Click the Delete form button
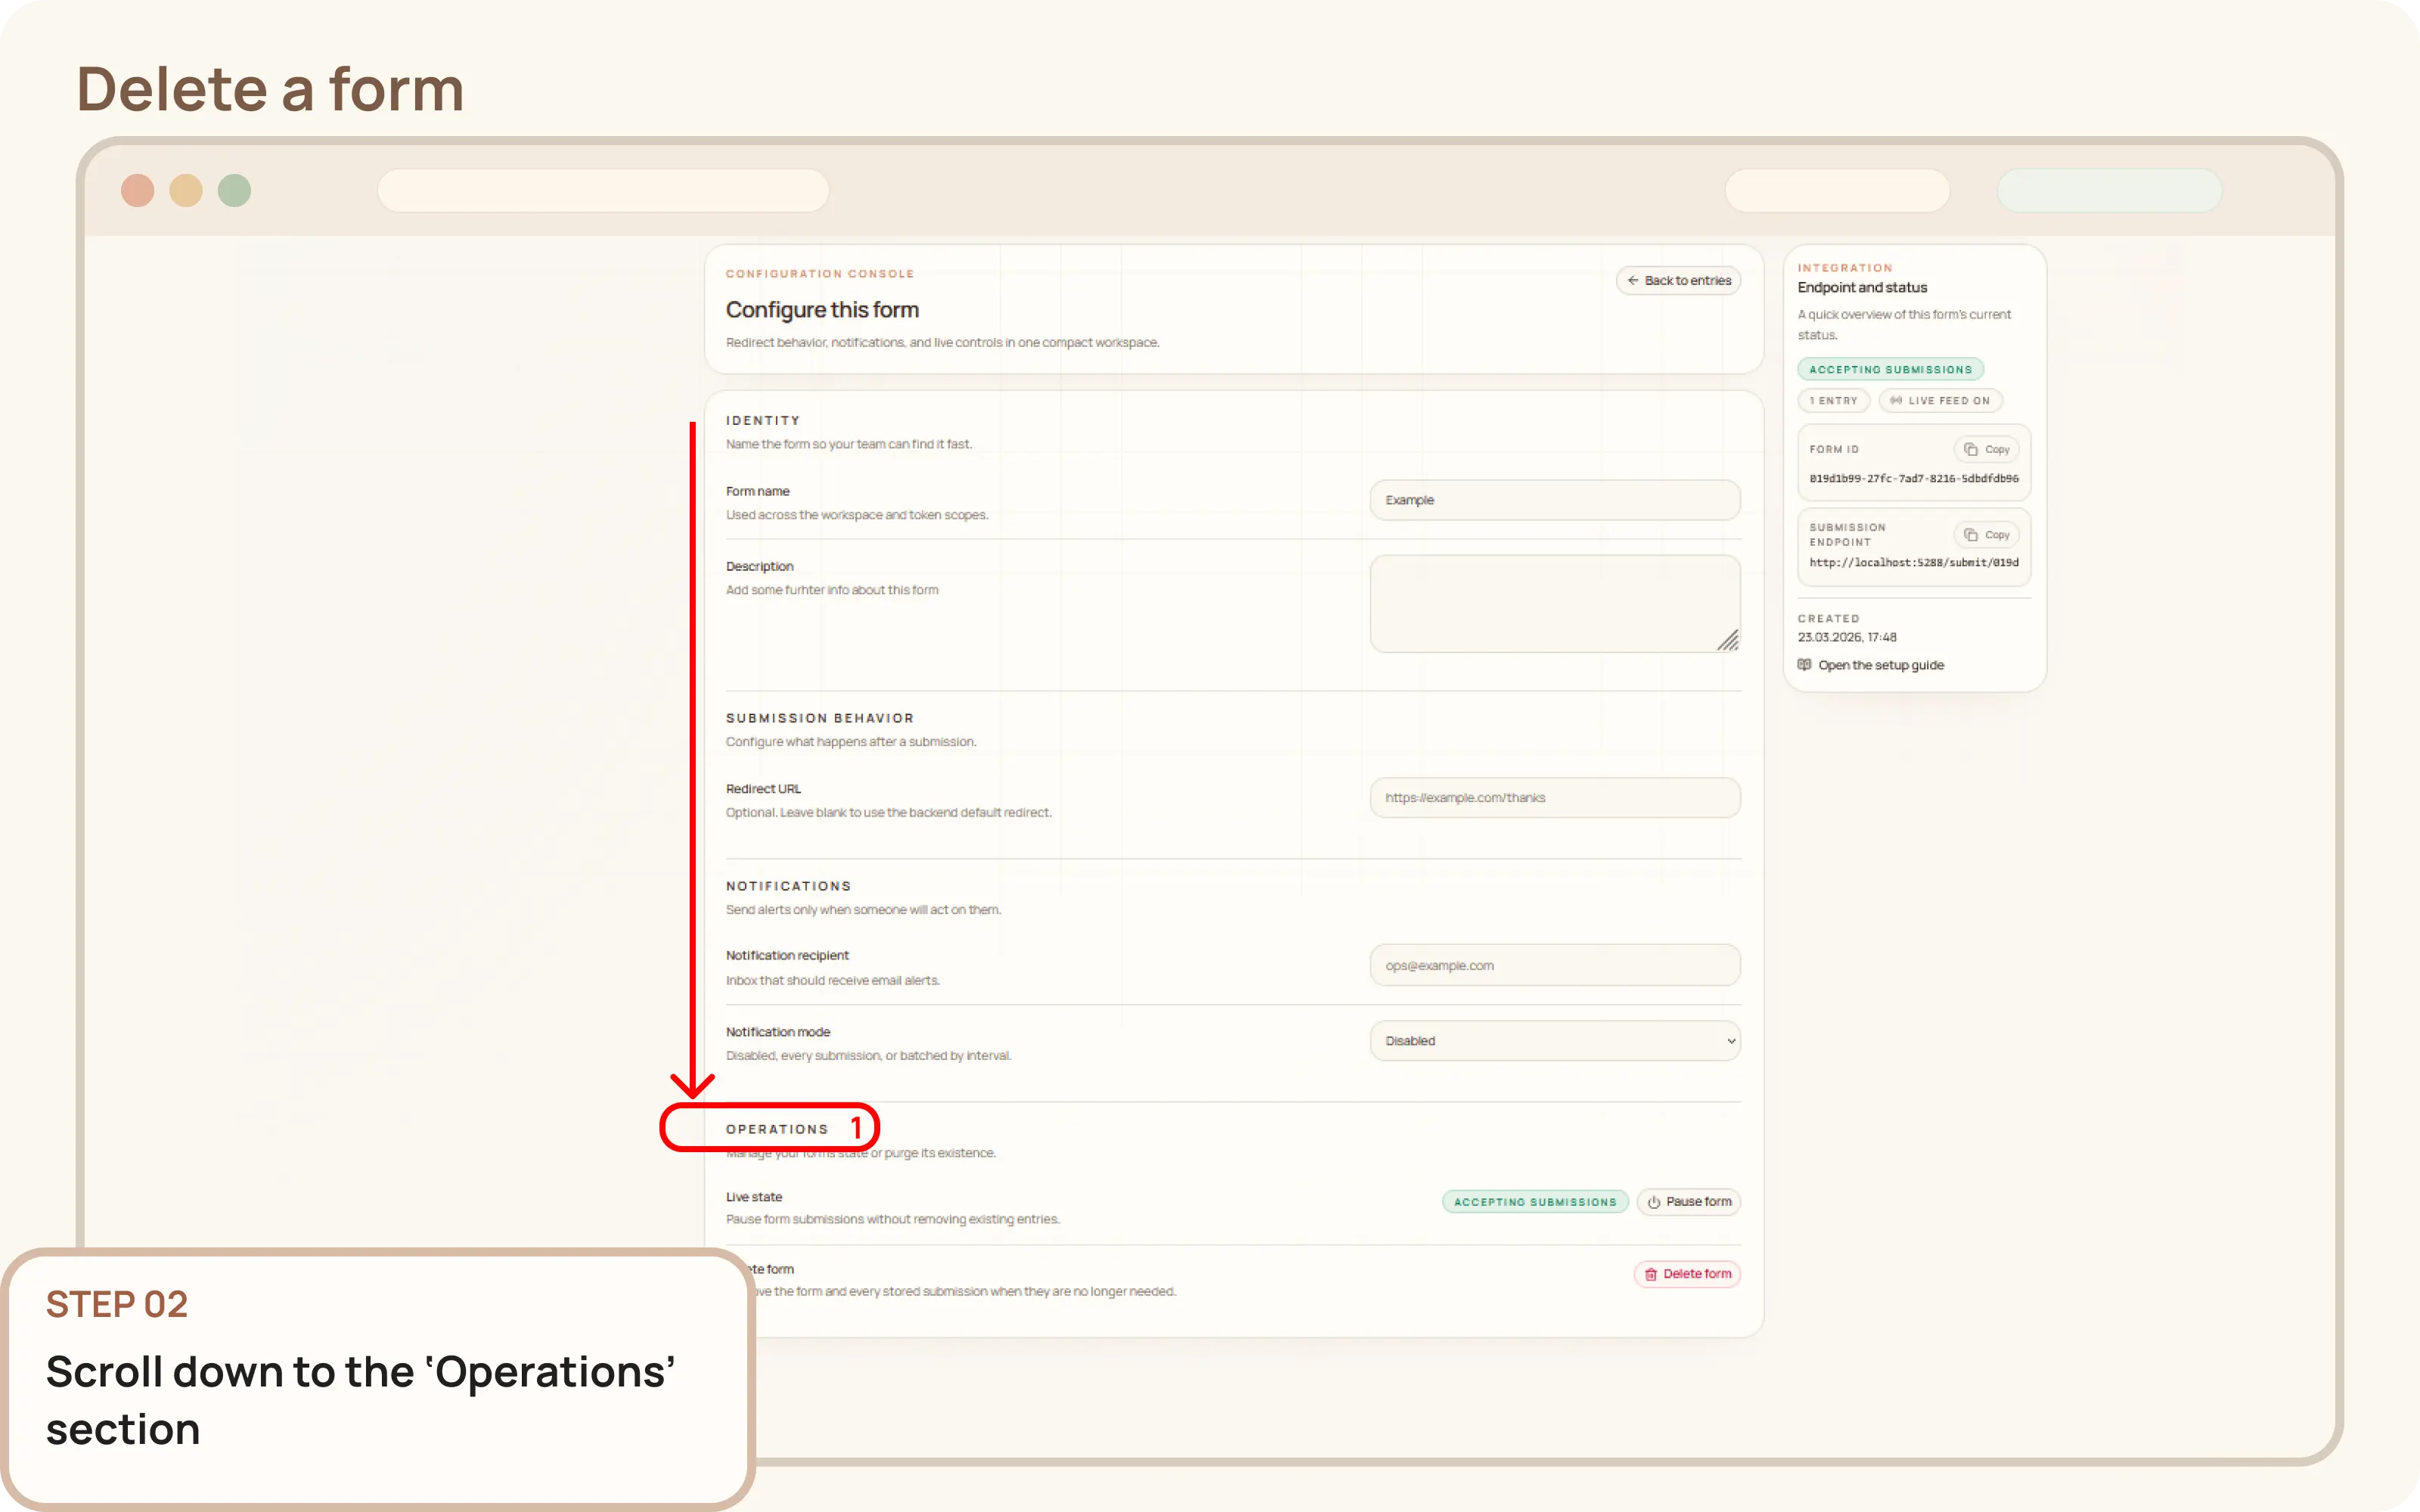This screenshot has height=1512, width=2420. [1687, 1274]
